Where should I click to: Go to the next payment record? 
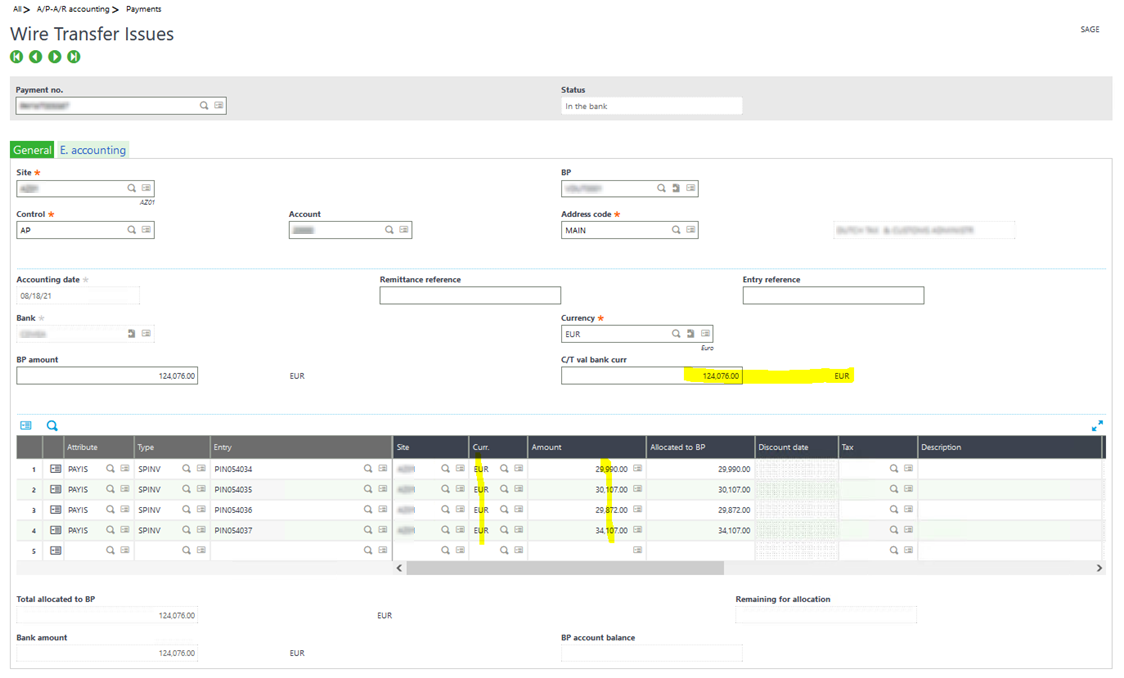[54, 57]
